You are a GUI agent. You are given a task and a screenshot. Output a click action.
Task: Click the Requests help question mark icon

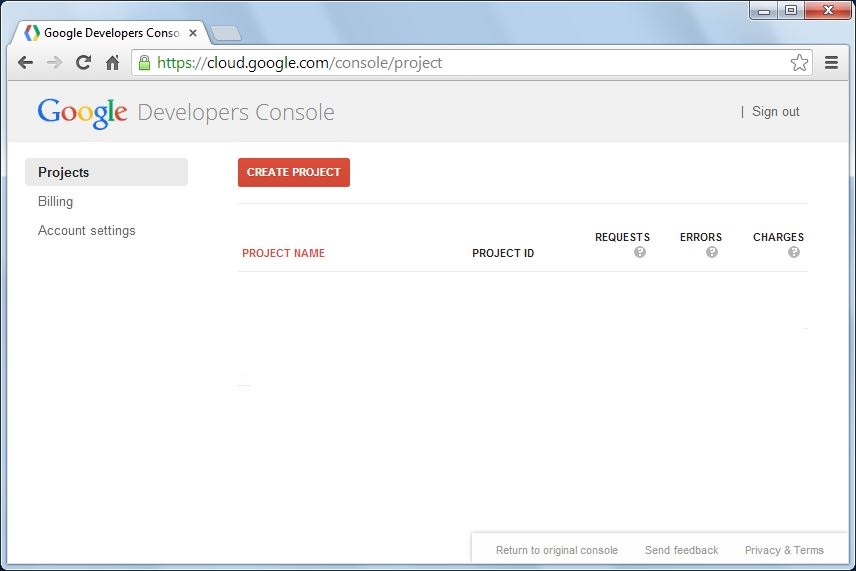(x=640, y=252)
